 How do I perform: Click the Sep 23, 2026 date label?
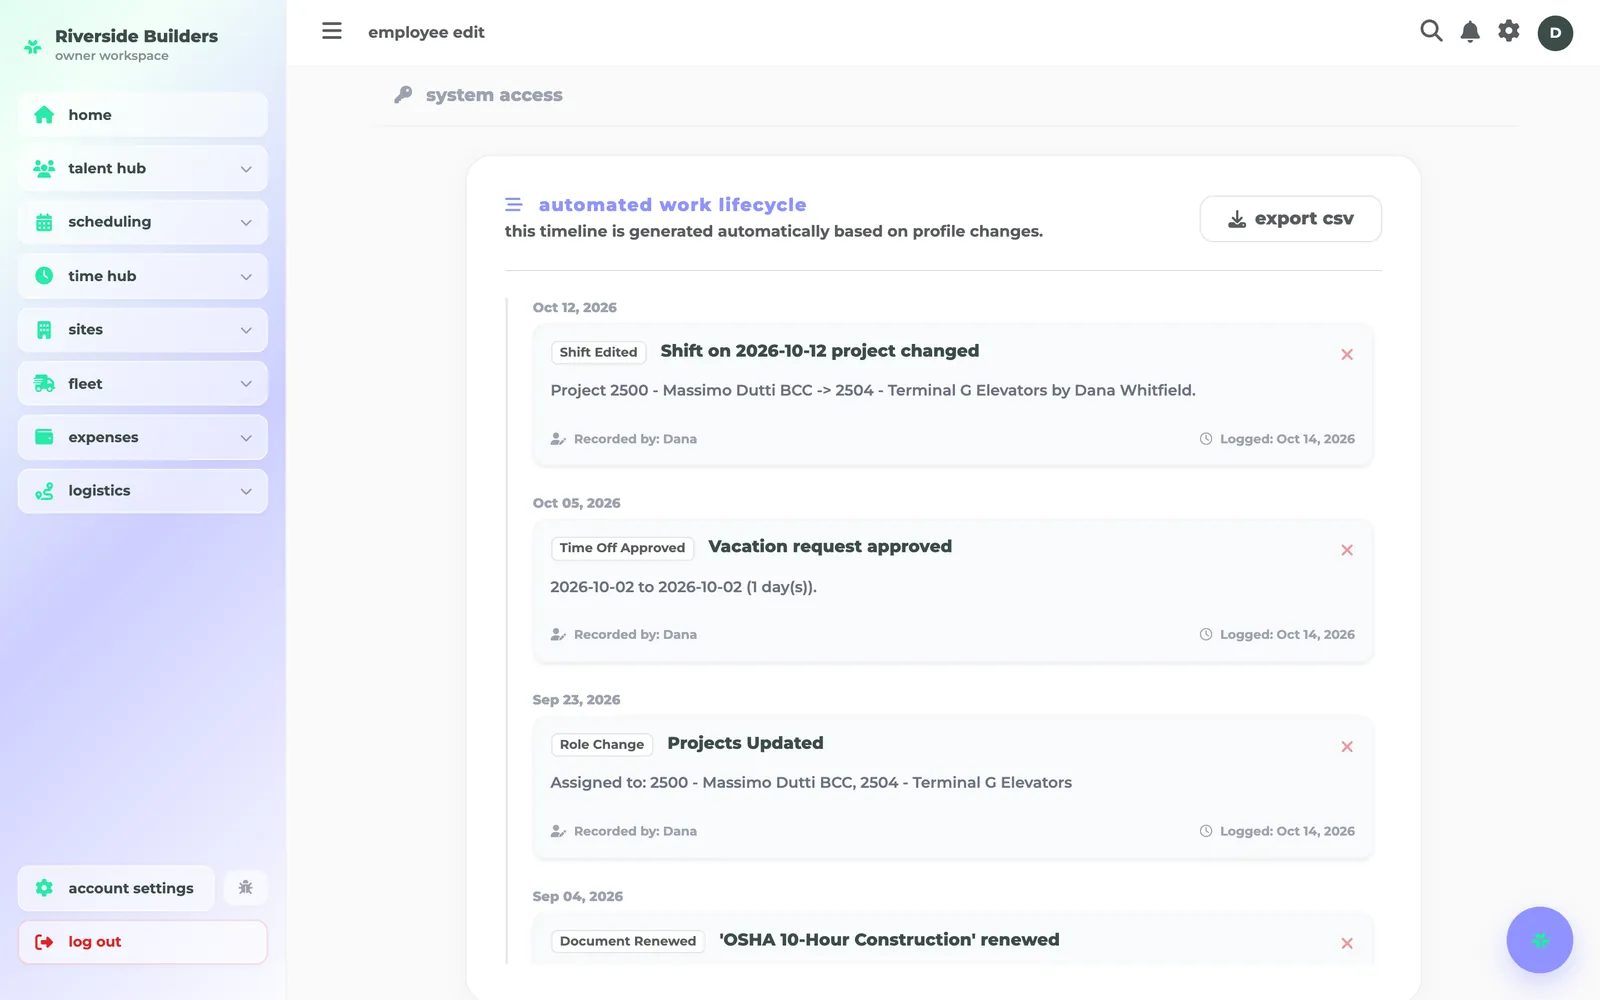576,700
